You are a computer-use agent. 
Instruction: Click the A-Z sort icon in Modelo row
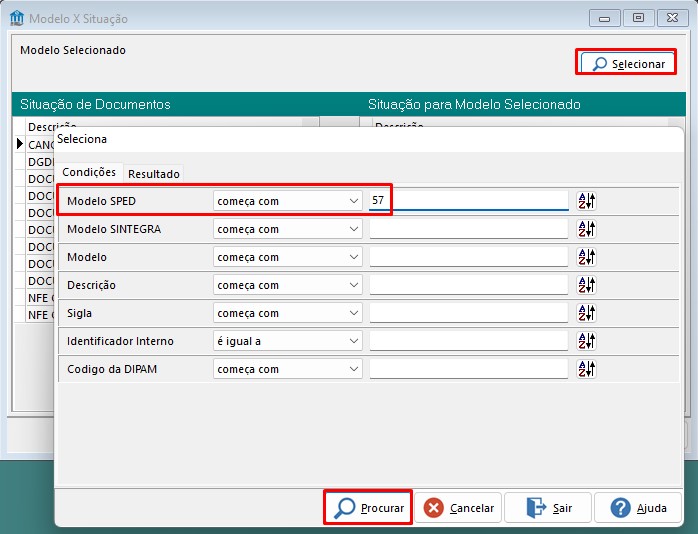tap(586, 257)
